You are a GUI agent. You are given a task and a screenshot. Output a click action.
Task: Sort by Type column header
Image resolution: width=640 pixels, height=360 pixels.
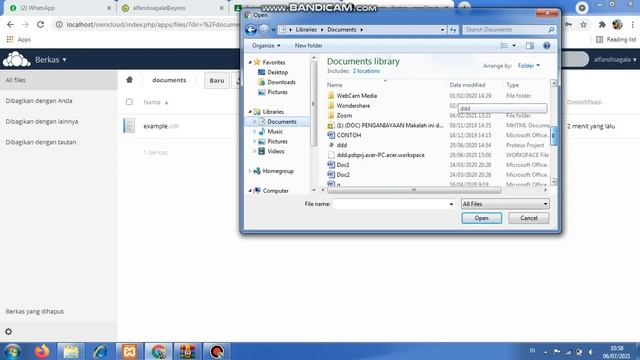click(513, 85)
